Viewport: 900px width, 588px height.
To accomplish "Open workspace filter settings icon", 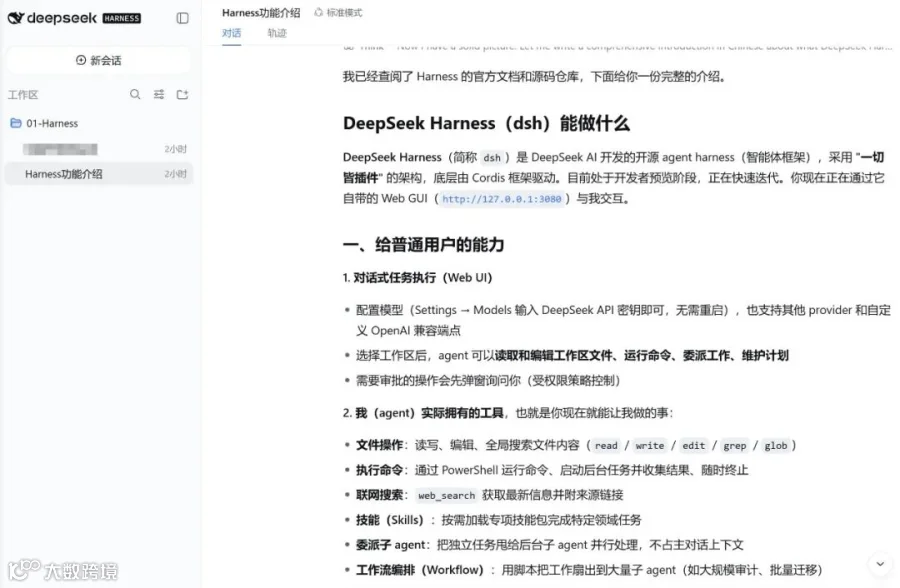I will tap(159, 94).
